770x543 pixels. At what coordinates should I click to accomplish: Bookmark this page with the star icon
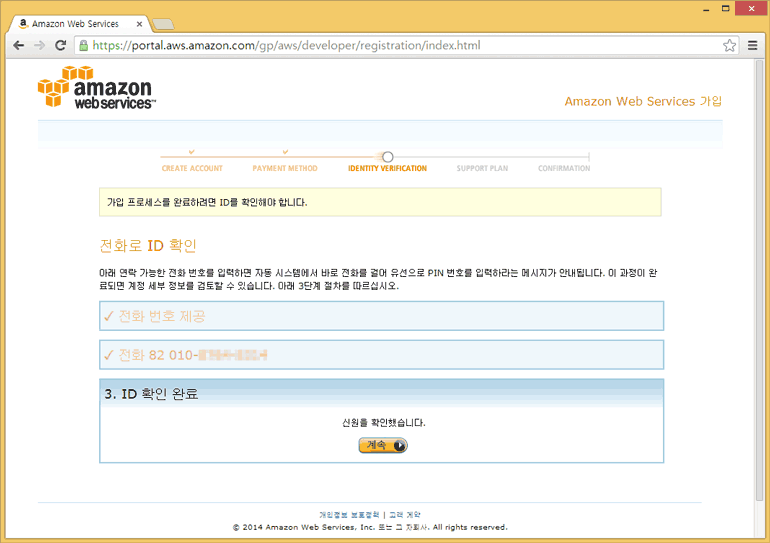point(729,45)
